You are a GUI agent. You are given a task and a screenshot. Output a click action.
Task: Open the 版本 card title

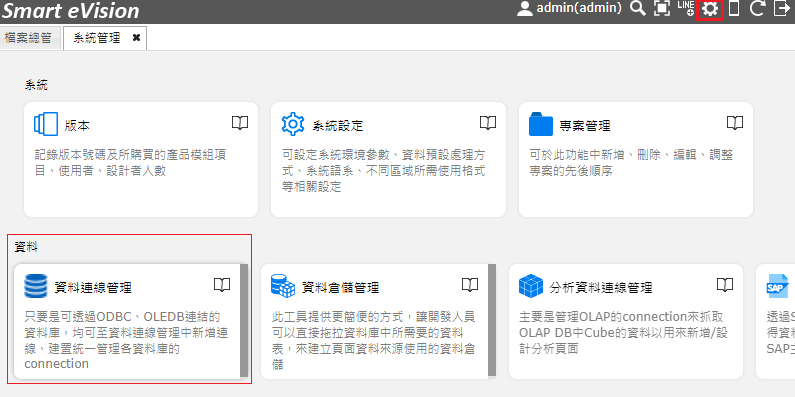[x=77, y=126]
